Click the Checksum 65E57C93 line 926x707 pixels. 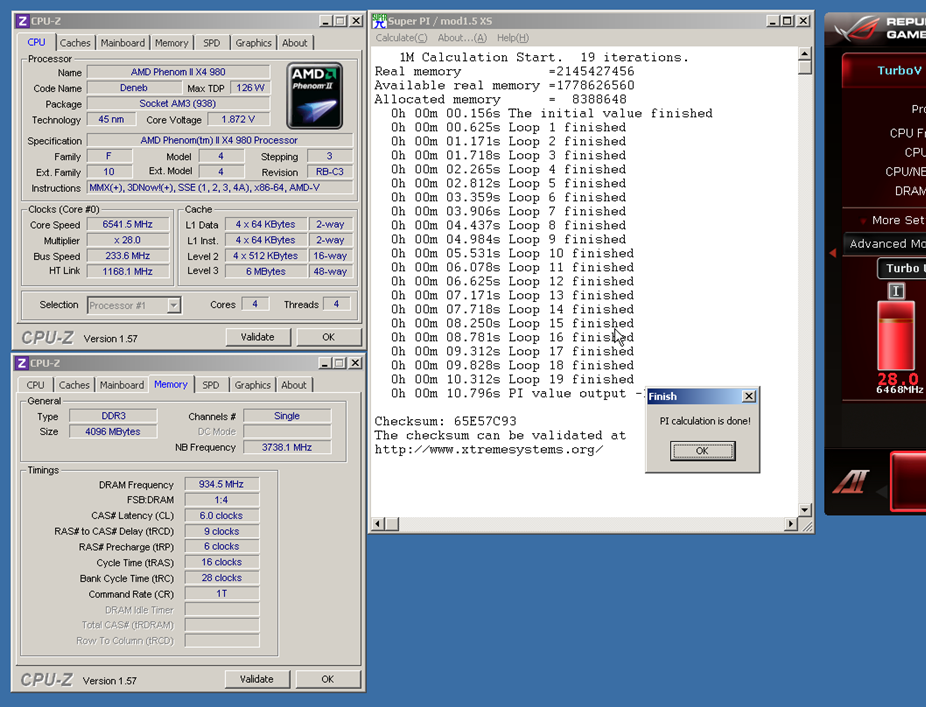(x=445, y=421)
